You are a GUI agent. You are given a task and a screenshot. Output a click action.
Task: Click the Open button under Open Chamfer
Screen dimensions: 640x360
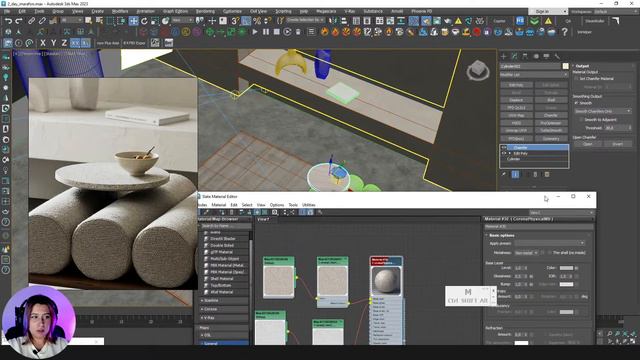(587, 144)
